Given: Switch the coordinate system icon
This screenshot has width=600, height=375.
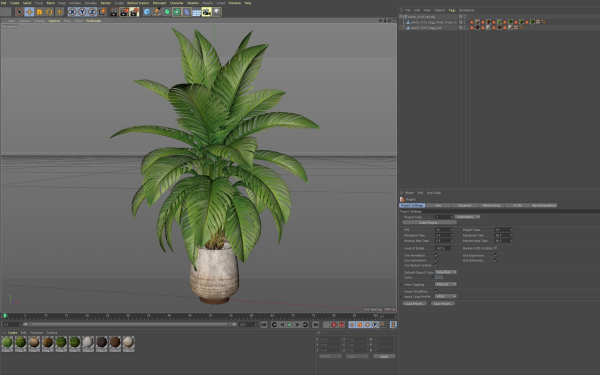Looking at the screenshot, I should coord(102,12).
